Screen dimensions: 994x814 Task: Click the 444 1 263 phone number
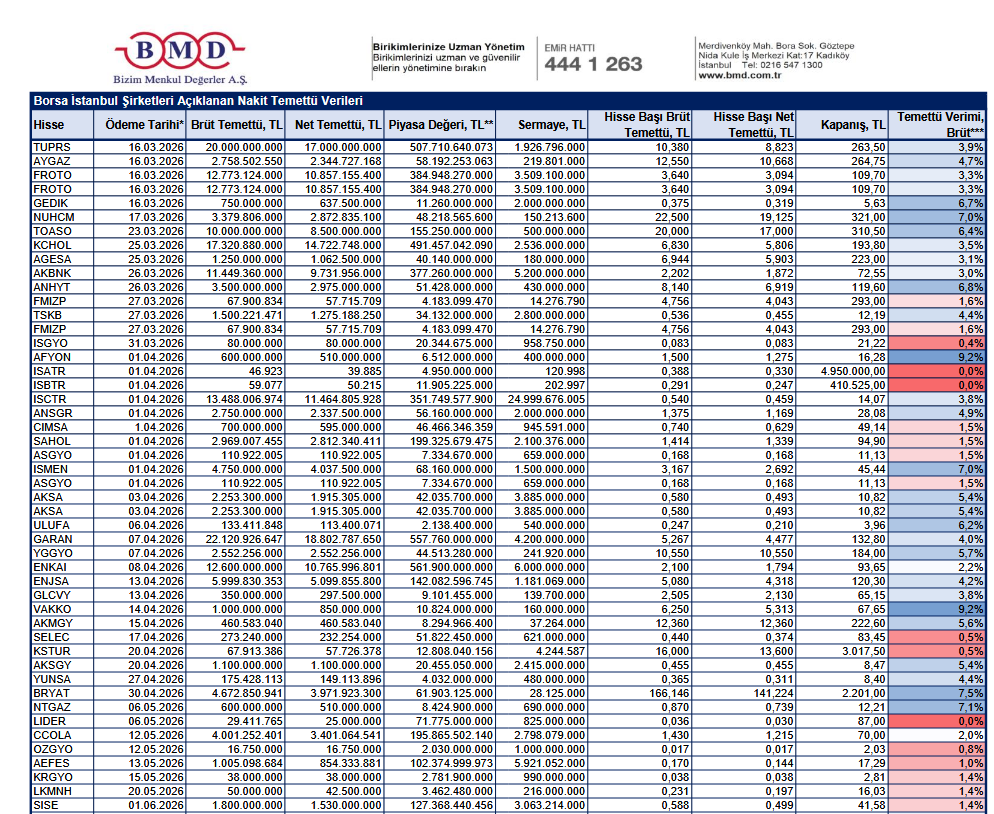(593, 65)
